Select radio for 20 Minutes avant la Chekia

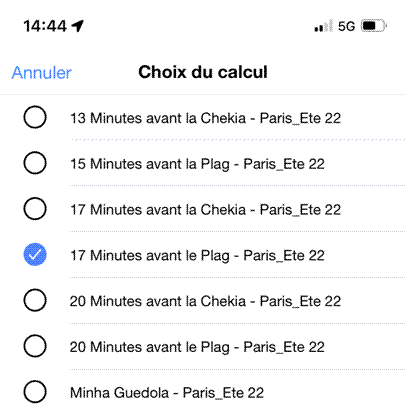(x=35, y=300)
